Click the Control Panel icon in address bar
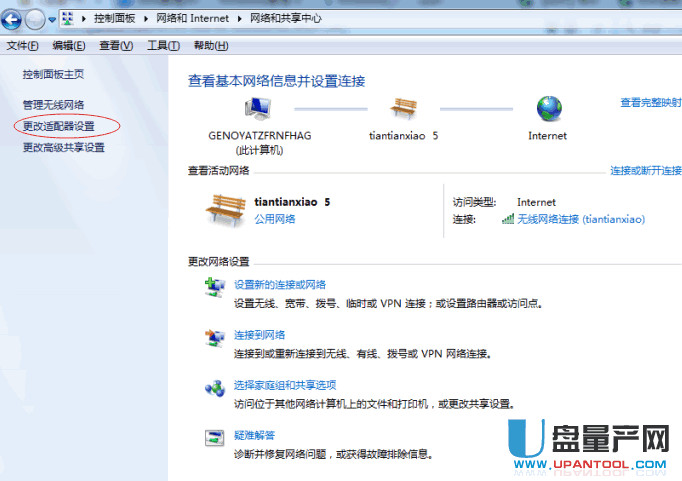 pos(68,18)
